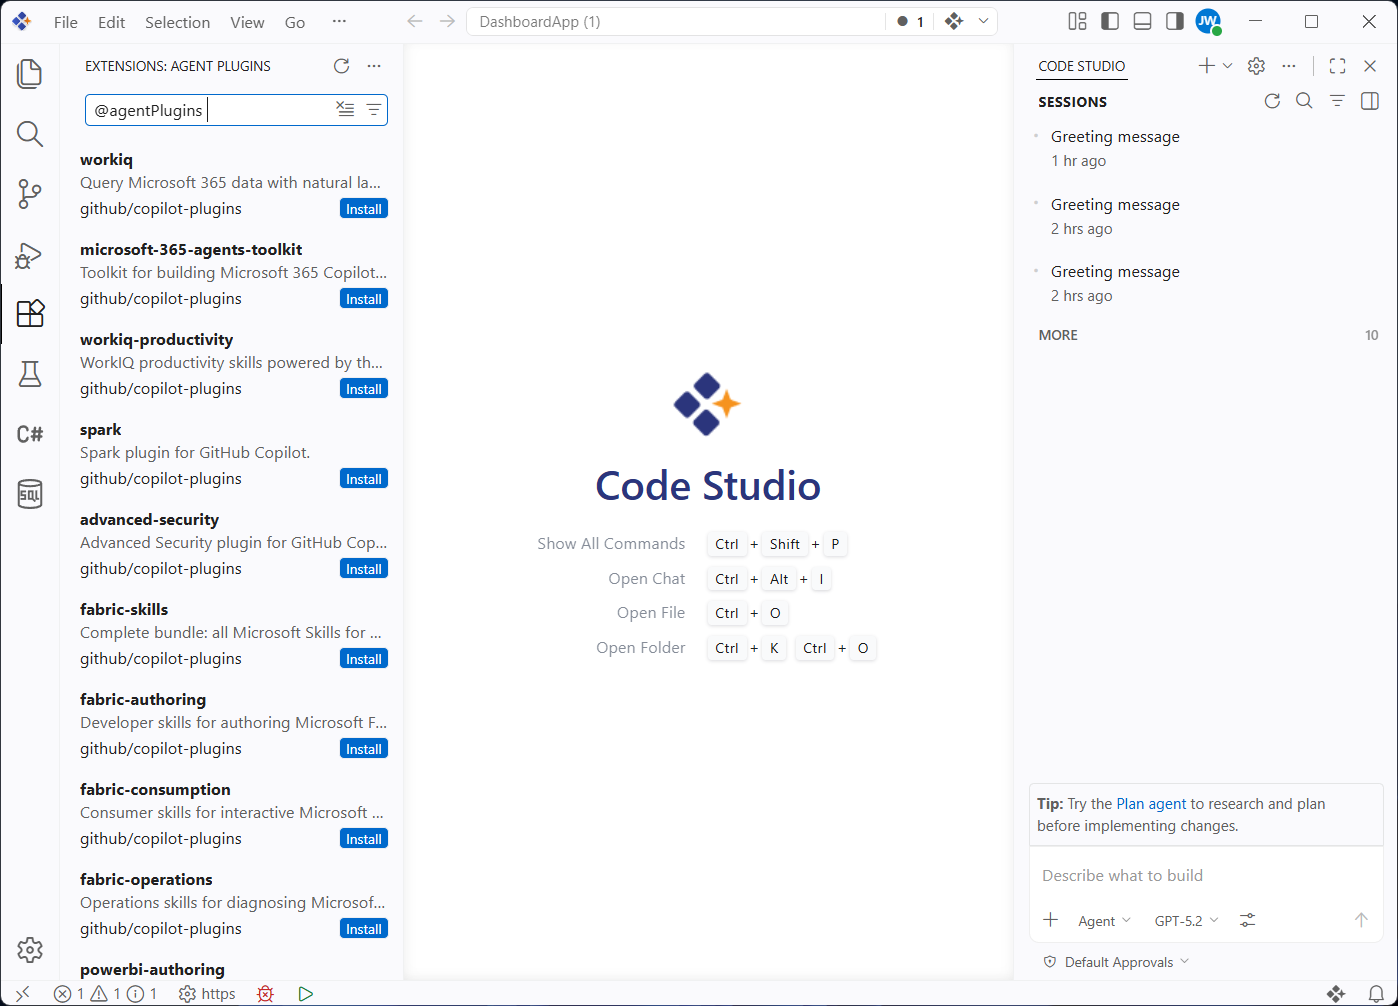Search the Sessions list

pyautogui.click(x=1304, y=101)
